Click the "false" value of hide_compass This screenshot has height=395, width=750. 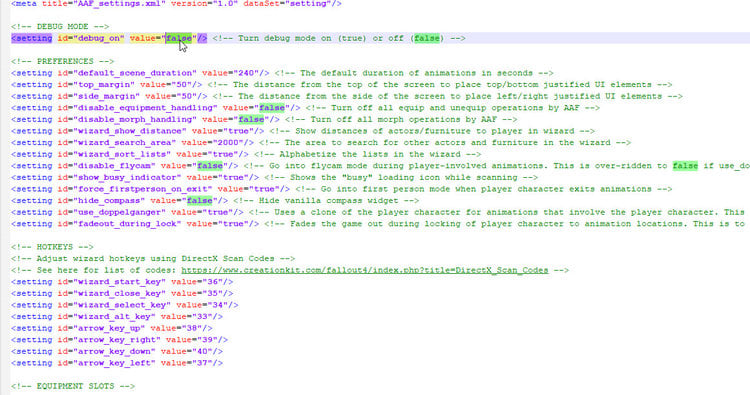click(199, 200)
